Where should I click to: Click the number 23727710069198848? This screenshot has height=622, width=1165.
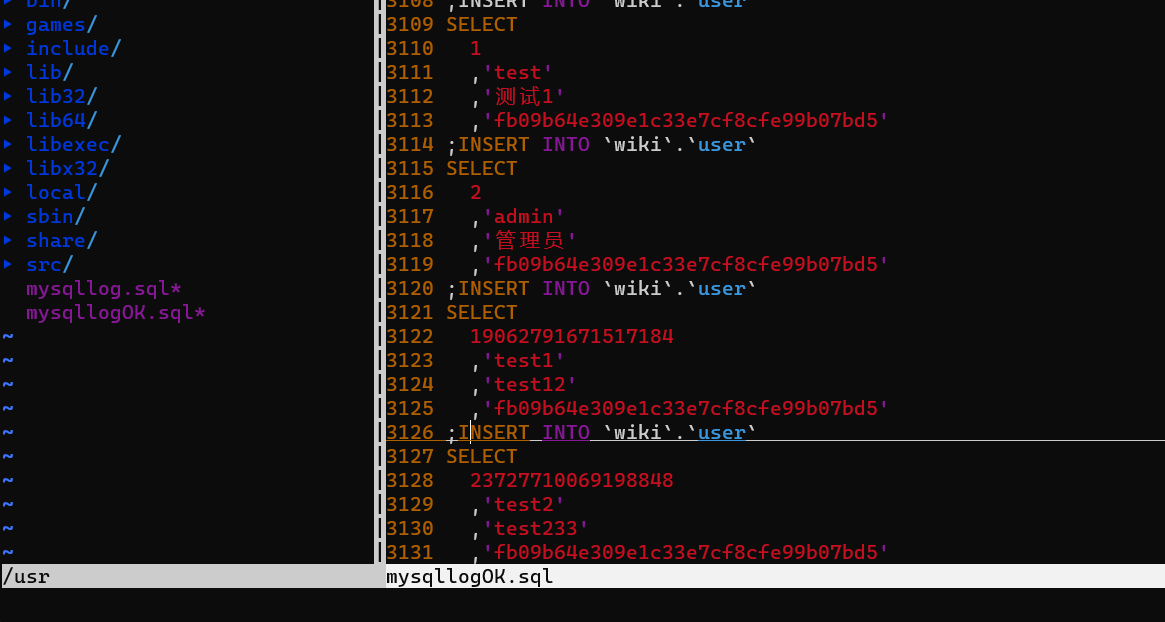[x=571, y=481]
